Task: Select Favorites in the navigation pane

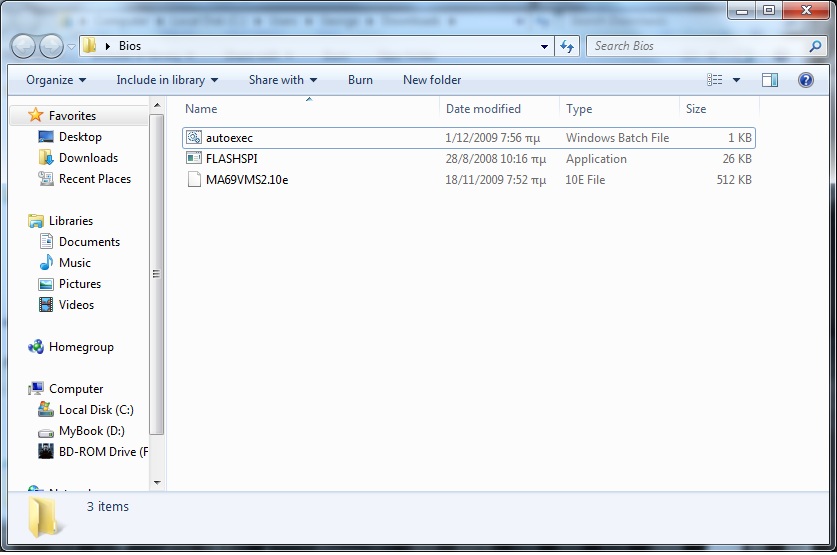Action: (x=73, y=116)
